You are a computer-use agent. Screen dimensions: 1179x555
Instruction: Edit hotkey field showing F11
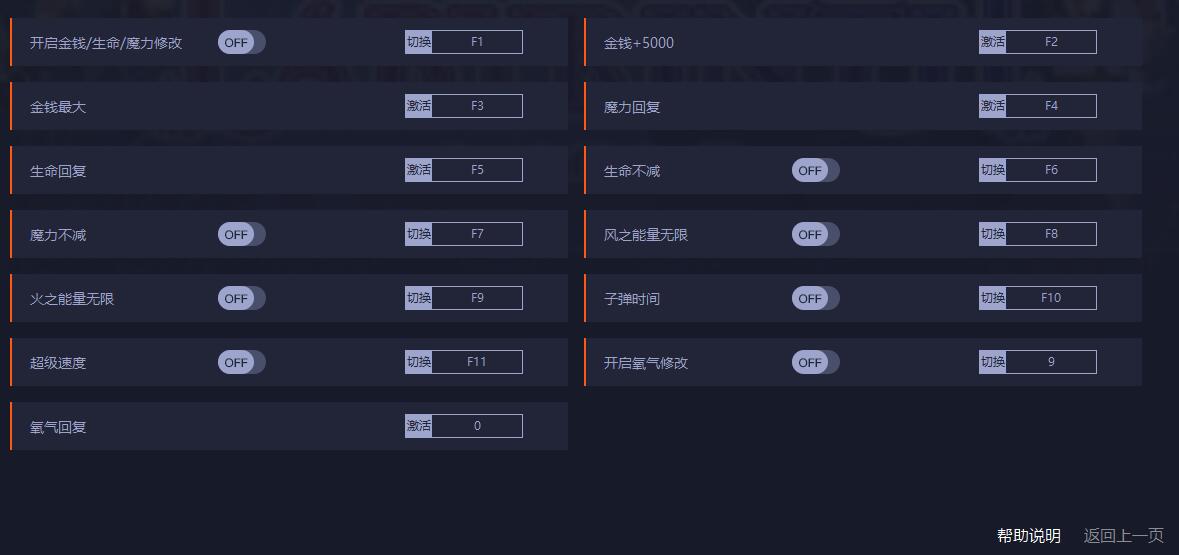(477, 362)
